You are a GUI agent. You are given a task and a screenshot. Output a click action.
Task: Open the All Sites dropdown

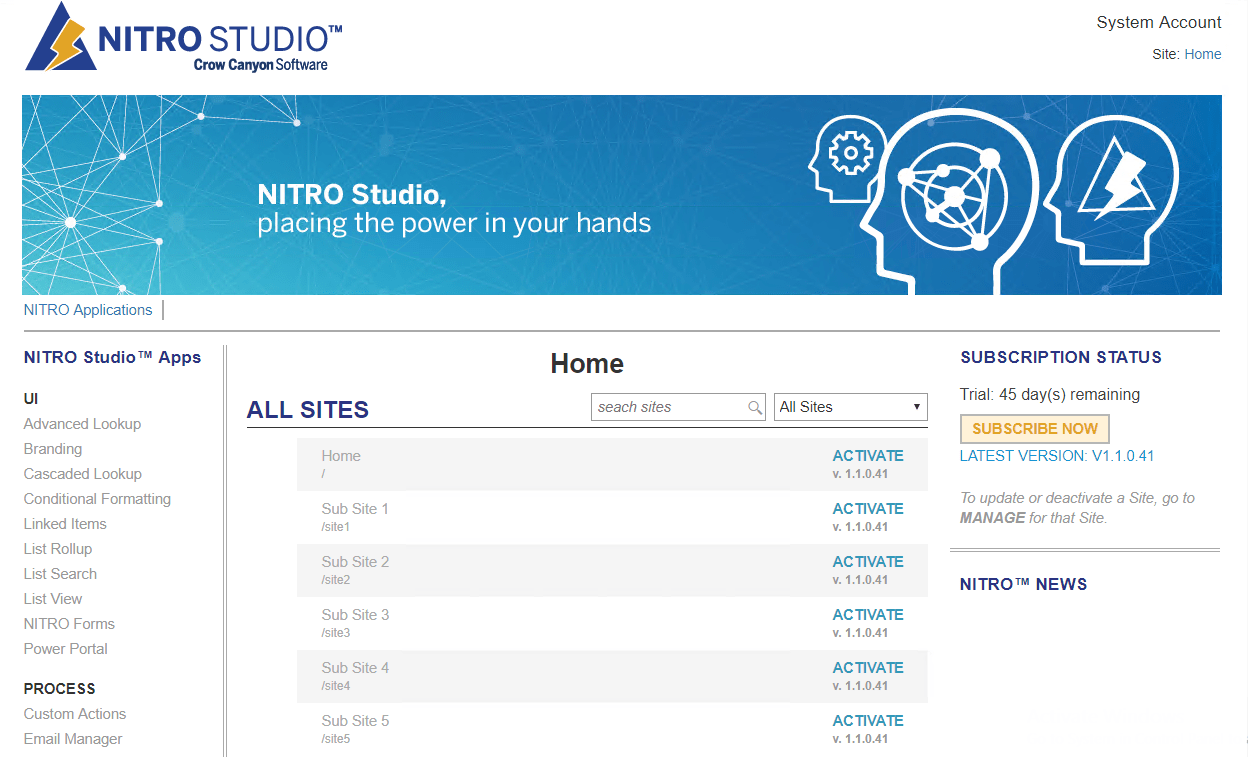click(x=851, y=407)
